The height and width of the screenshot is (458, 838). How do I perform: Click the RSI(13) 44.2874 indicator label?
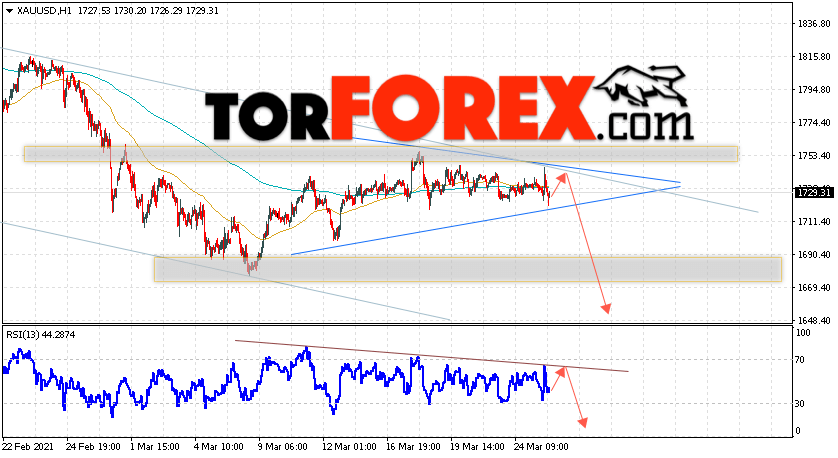[41, 335]
